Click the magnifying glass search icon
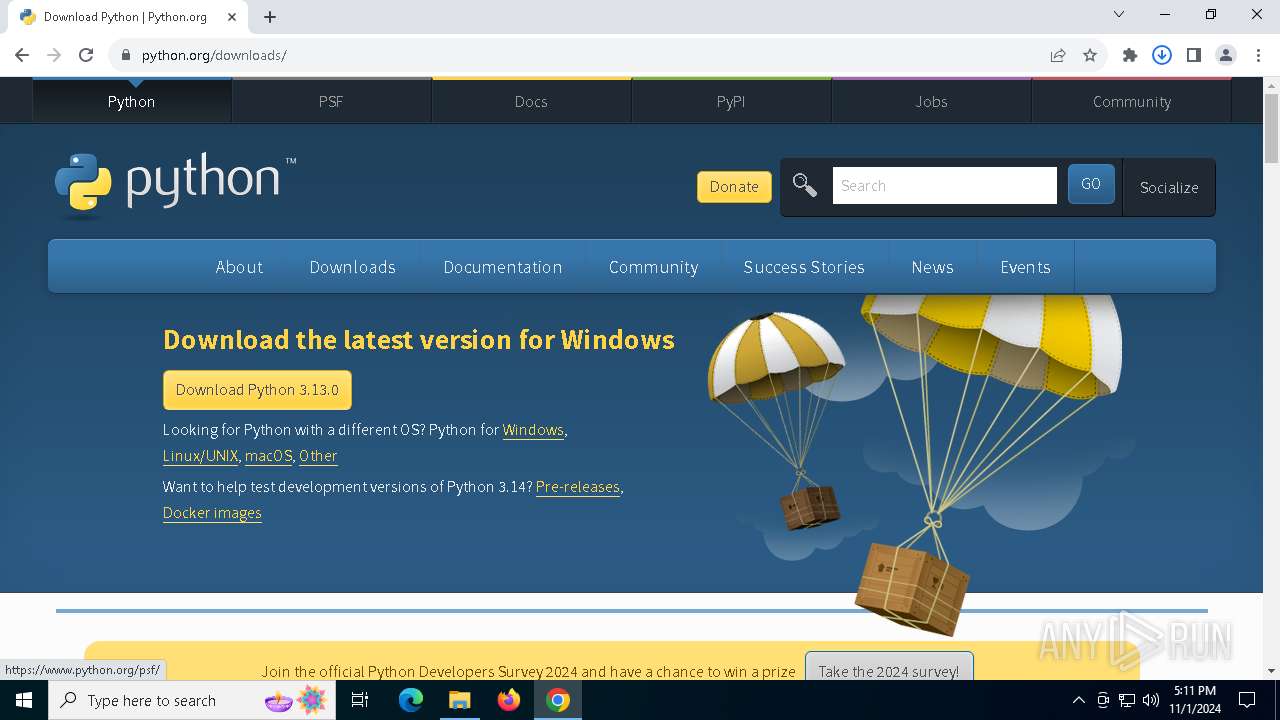The width and height of the screenshot is (1280, 720). tap(805, 185)
